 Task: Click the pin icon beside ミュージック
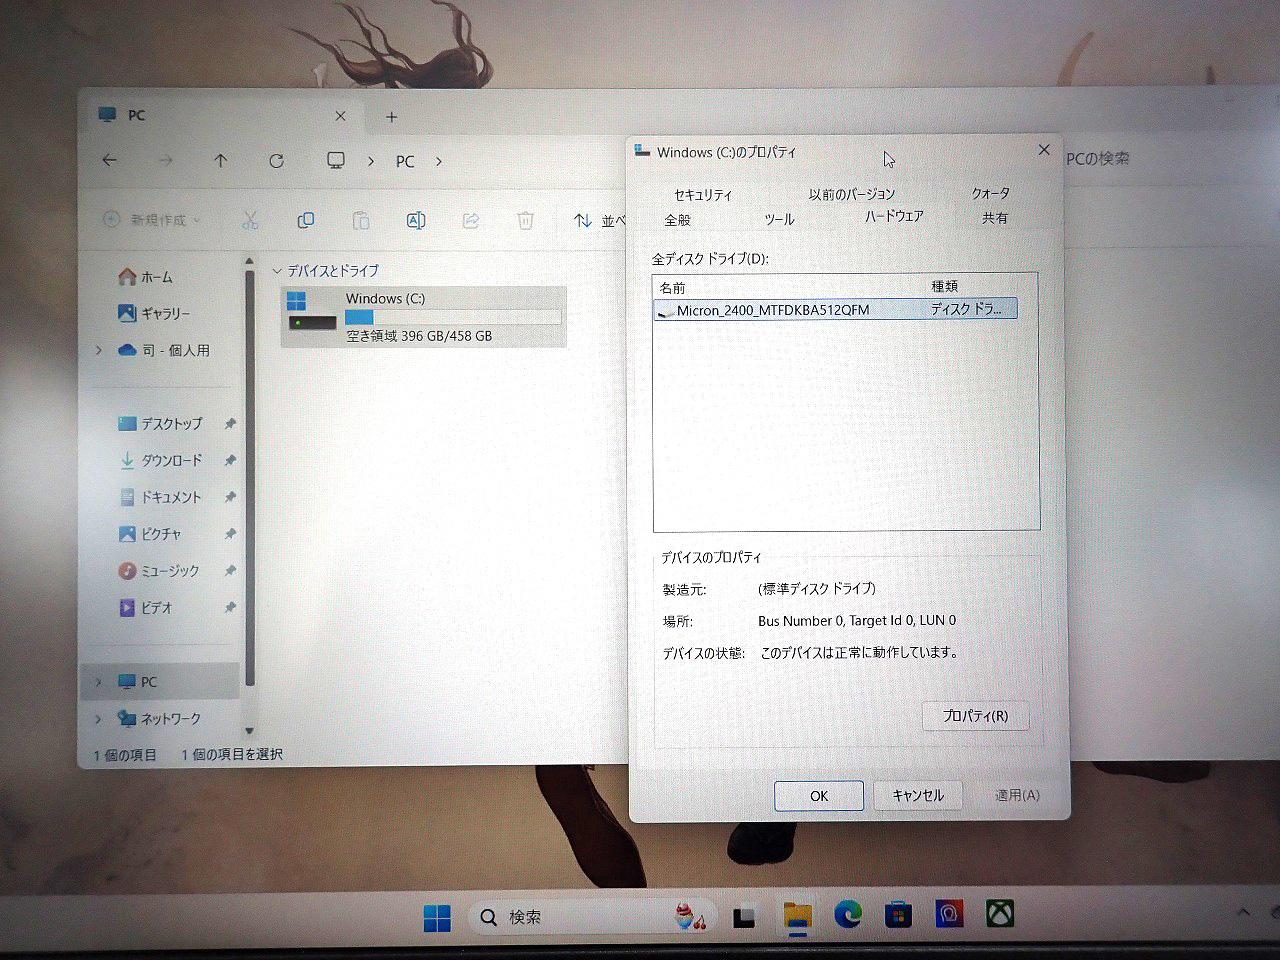[230, 571]
